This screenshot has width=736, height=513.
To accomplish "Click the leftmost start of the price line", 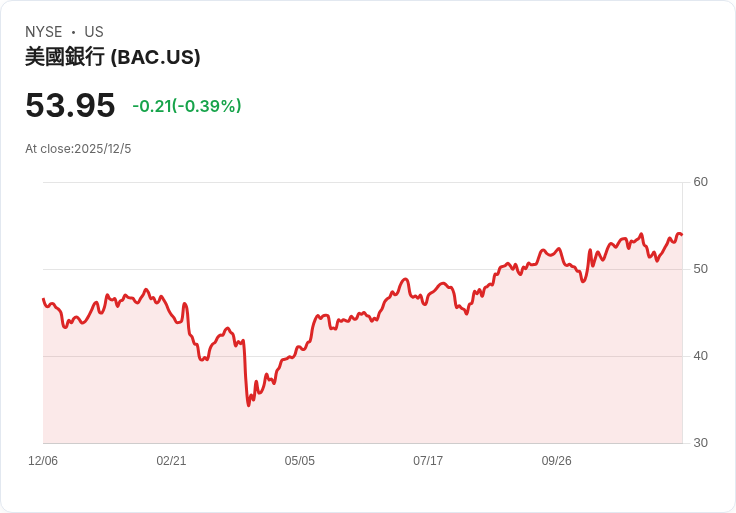I will (x=43, y=299).
